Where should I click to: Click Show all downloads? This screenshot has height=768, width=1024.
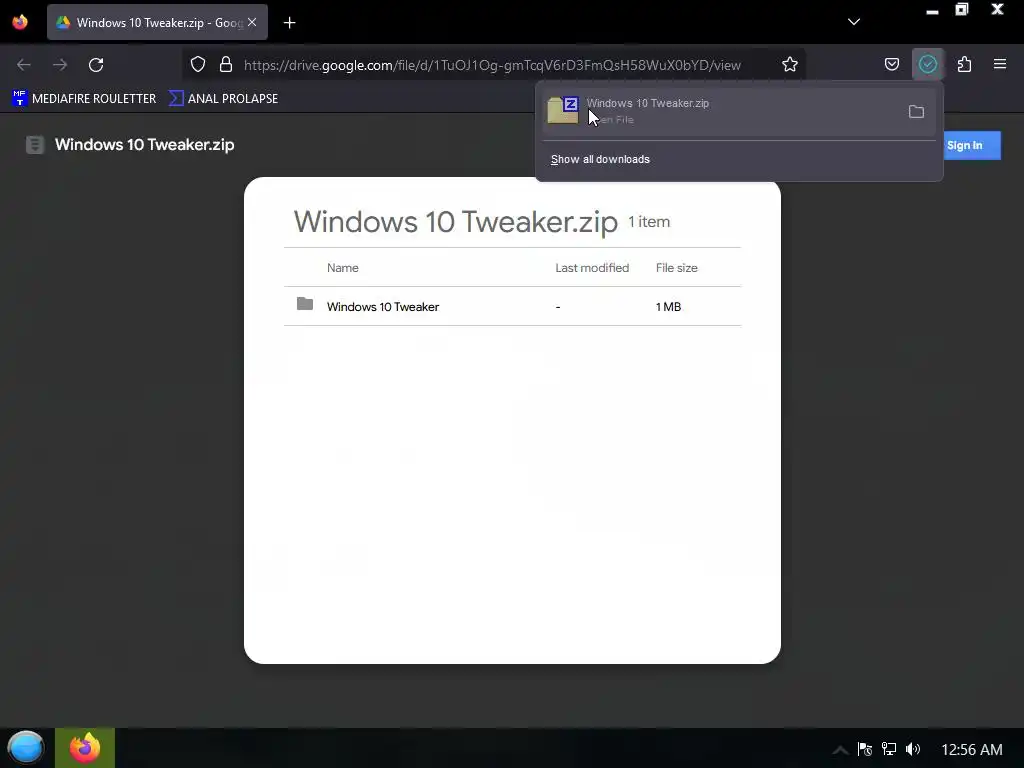[x=600, y=159]
